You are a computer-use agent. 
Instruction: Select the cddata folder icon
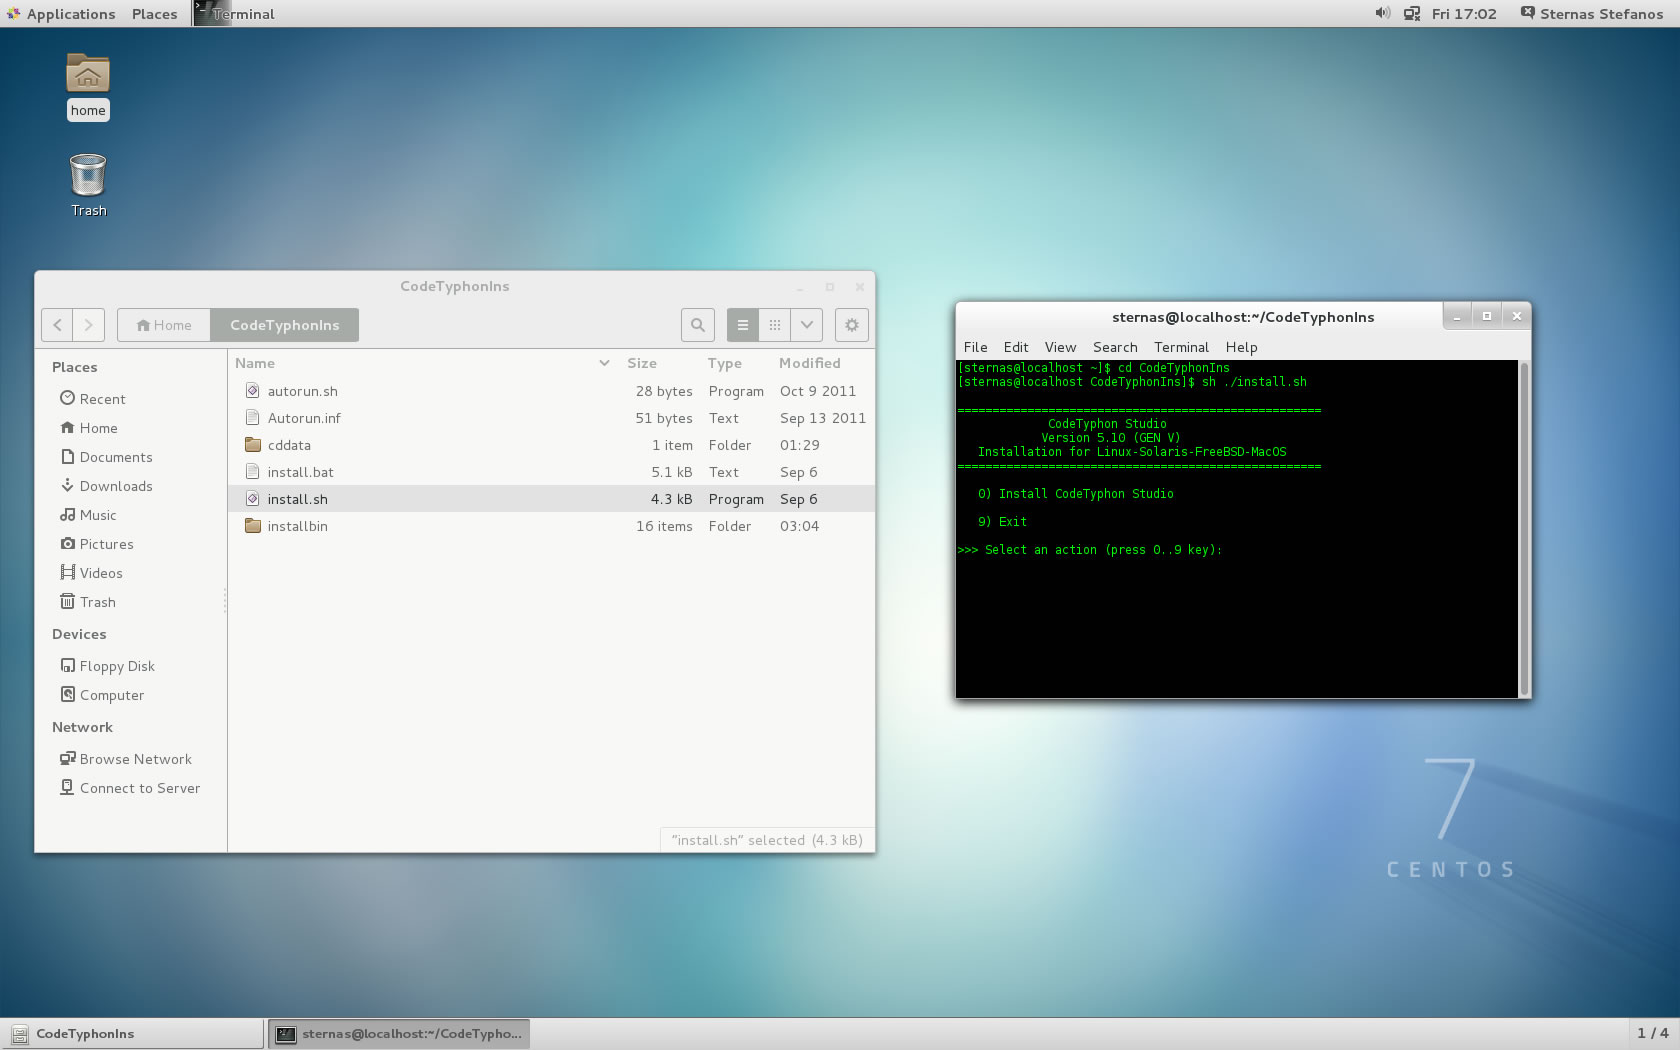[x=253, y=445]
